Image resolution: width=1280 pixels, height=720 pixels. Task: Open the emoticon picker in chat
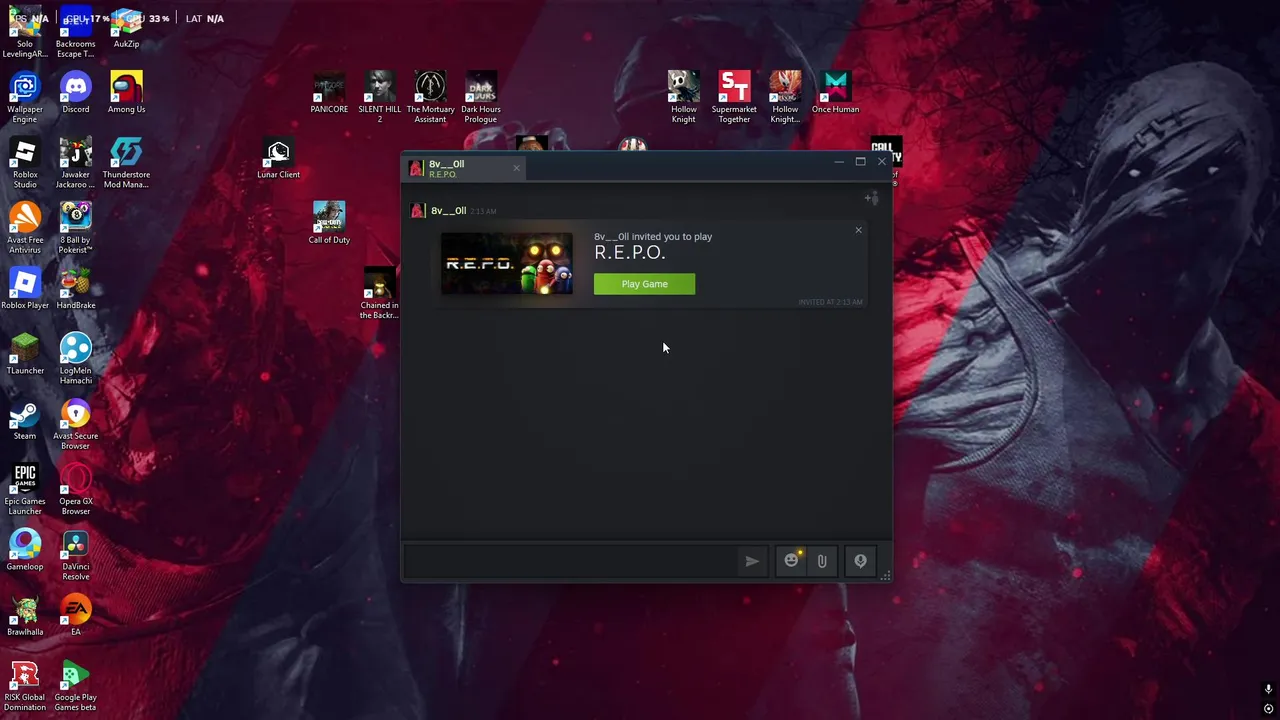tap(791, 561)
